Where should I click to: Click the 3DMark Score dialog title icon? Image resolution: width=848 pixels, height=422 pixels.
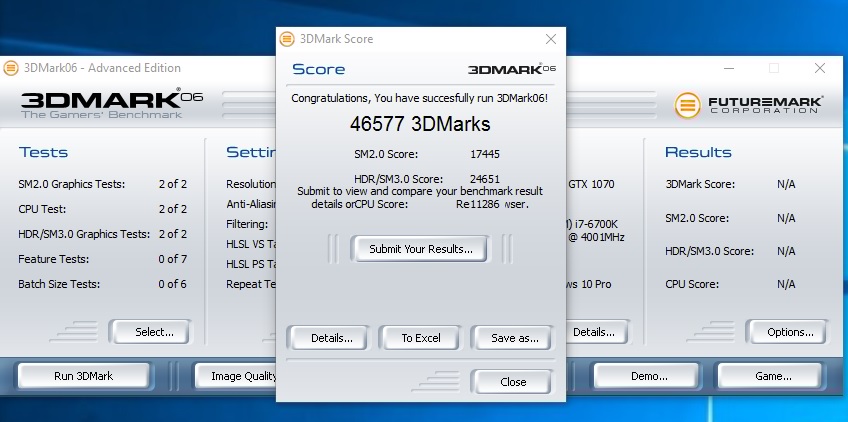[x=287, y=39]
